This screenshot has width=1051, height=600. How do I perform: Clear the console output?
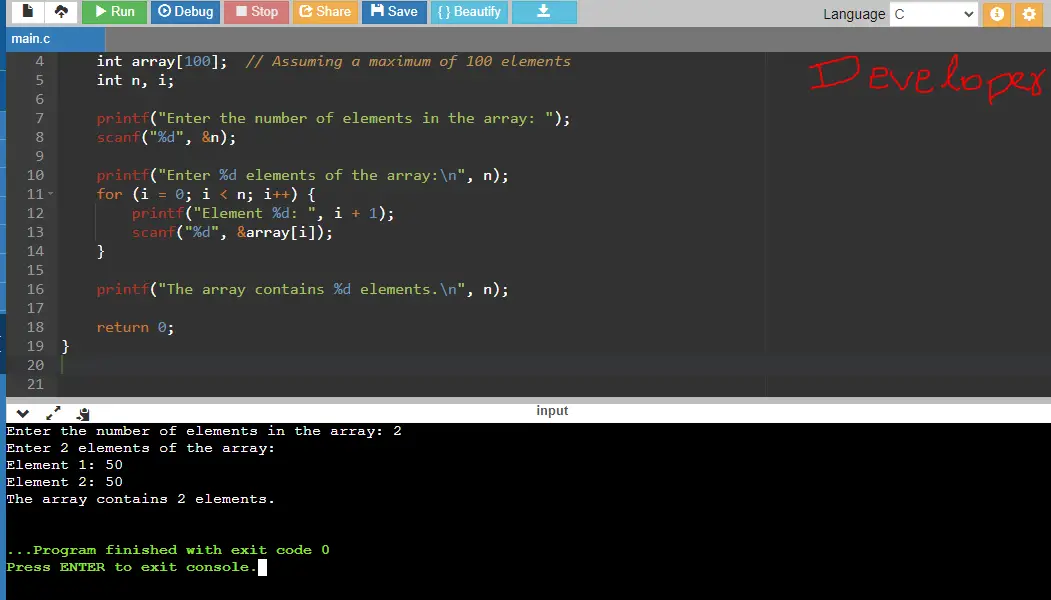tap(83, 413)
